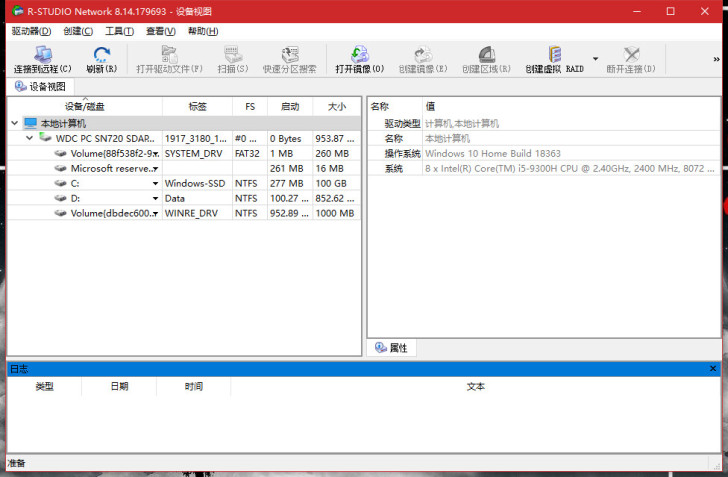Click the Connect to Remote (连接到远程) icon
Viewport: 728px width, 477px height.
tap(42, 54)
